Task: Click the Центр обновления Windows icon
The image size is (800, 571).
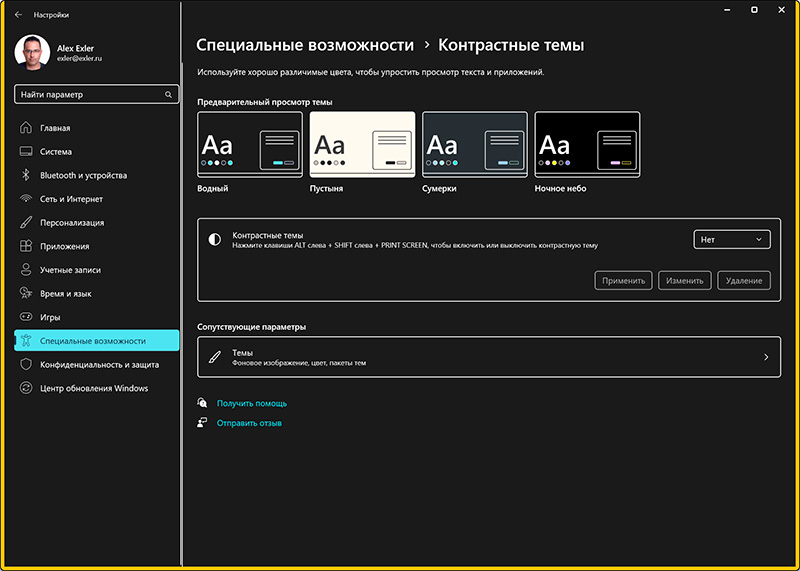Action: [x=26, y=388]
